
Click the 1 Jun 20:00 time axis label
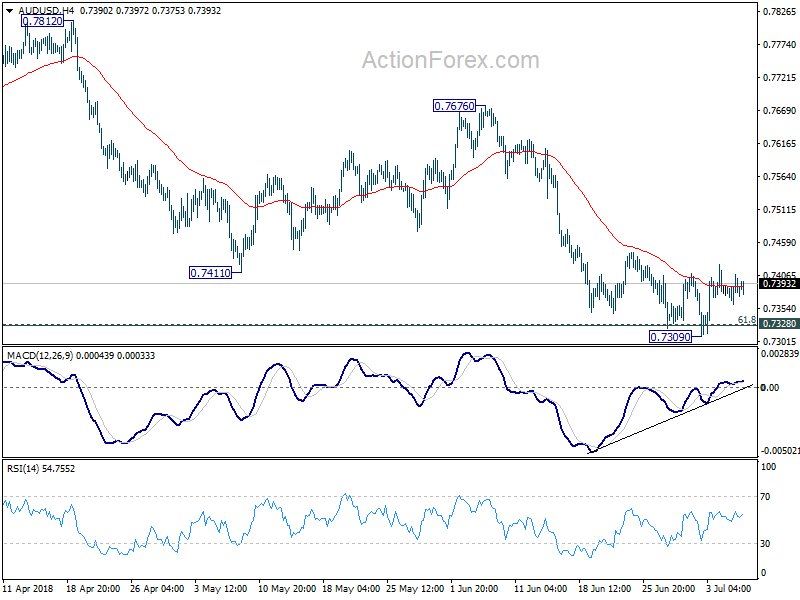click(474, 588)
